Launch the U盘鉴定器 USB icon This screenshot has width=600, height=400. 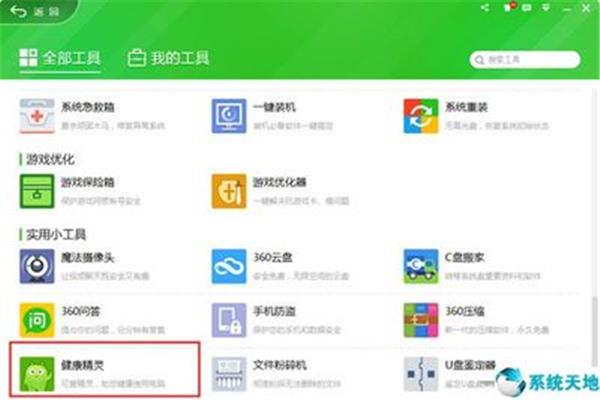tap(421, 374)
